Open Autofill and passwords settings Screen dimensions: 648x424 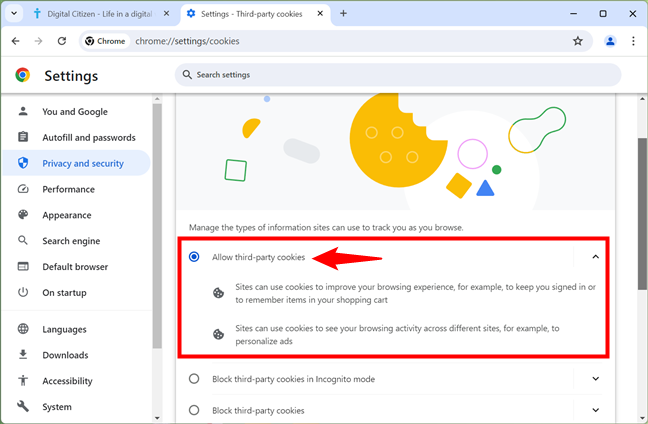pyautogui.click(x=88, y=137)
